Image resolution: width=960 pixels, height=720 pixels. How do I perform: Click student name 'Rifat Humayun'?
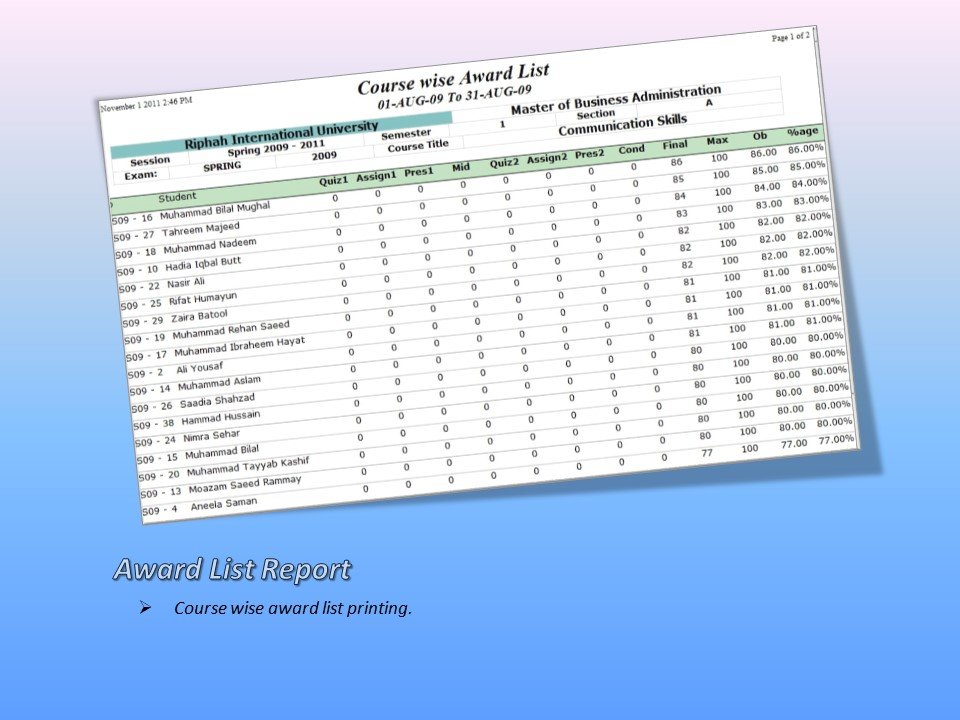click(203, 299)
